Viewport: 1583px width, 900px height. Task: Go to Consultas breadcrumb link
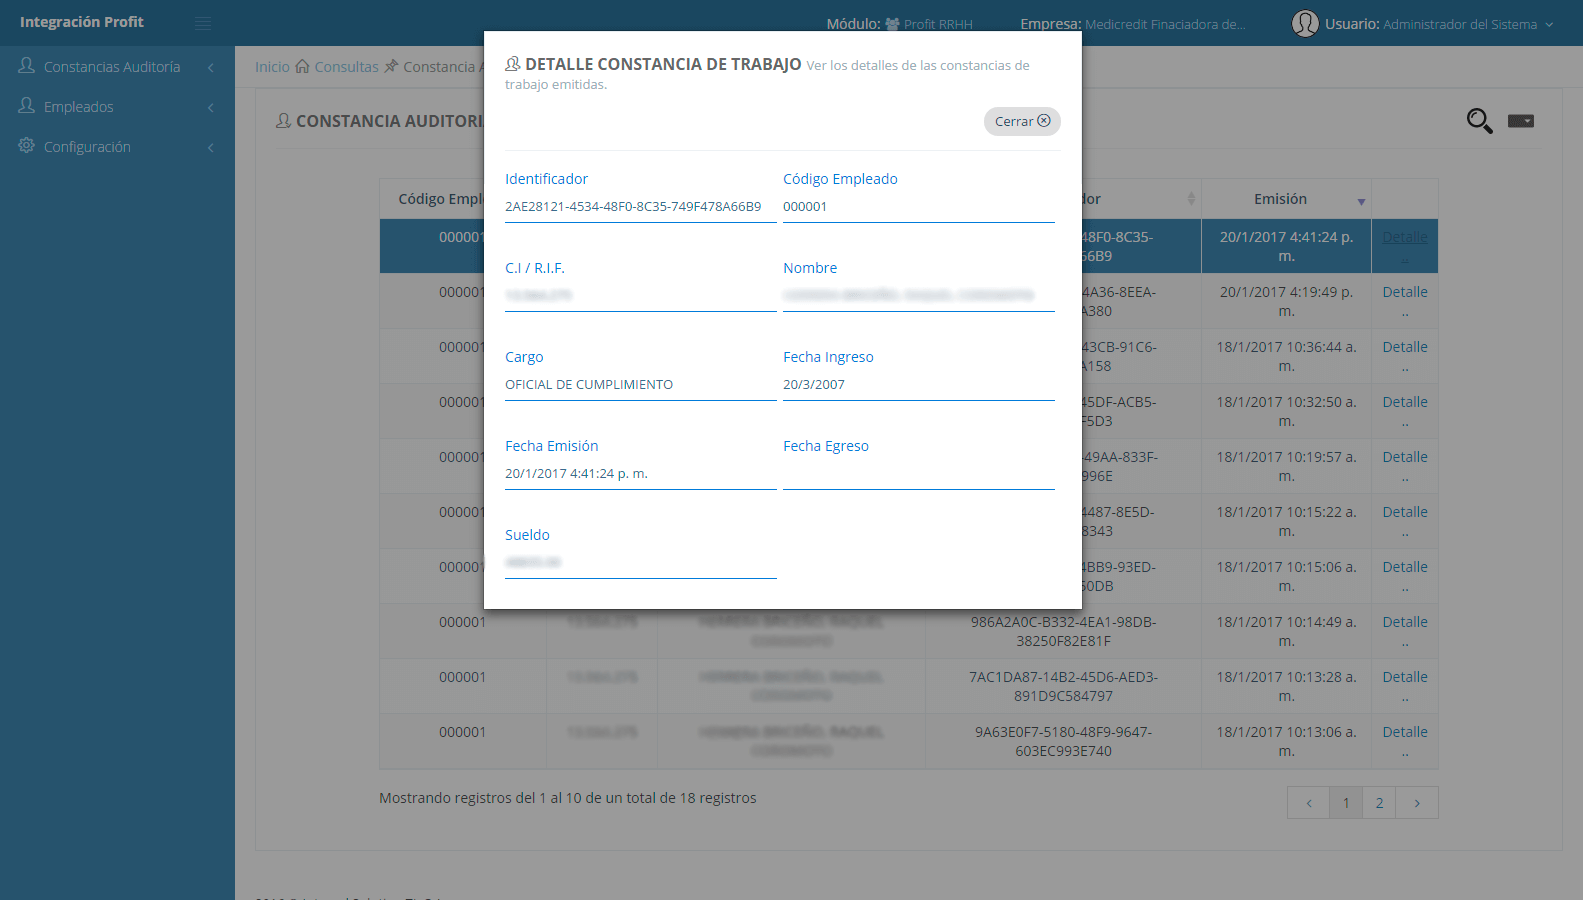(346, 67)
